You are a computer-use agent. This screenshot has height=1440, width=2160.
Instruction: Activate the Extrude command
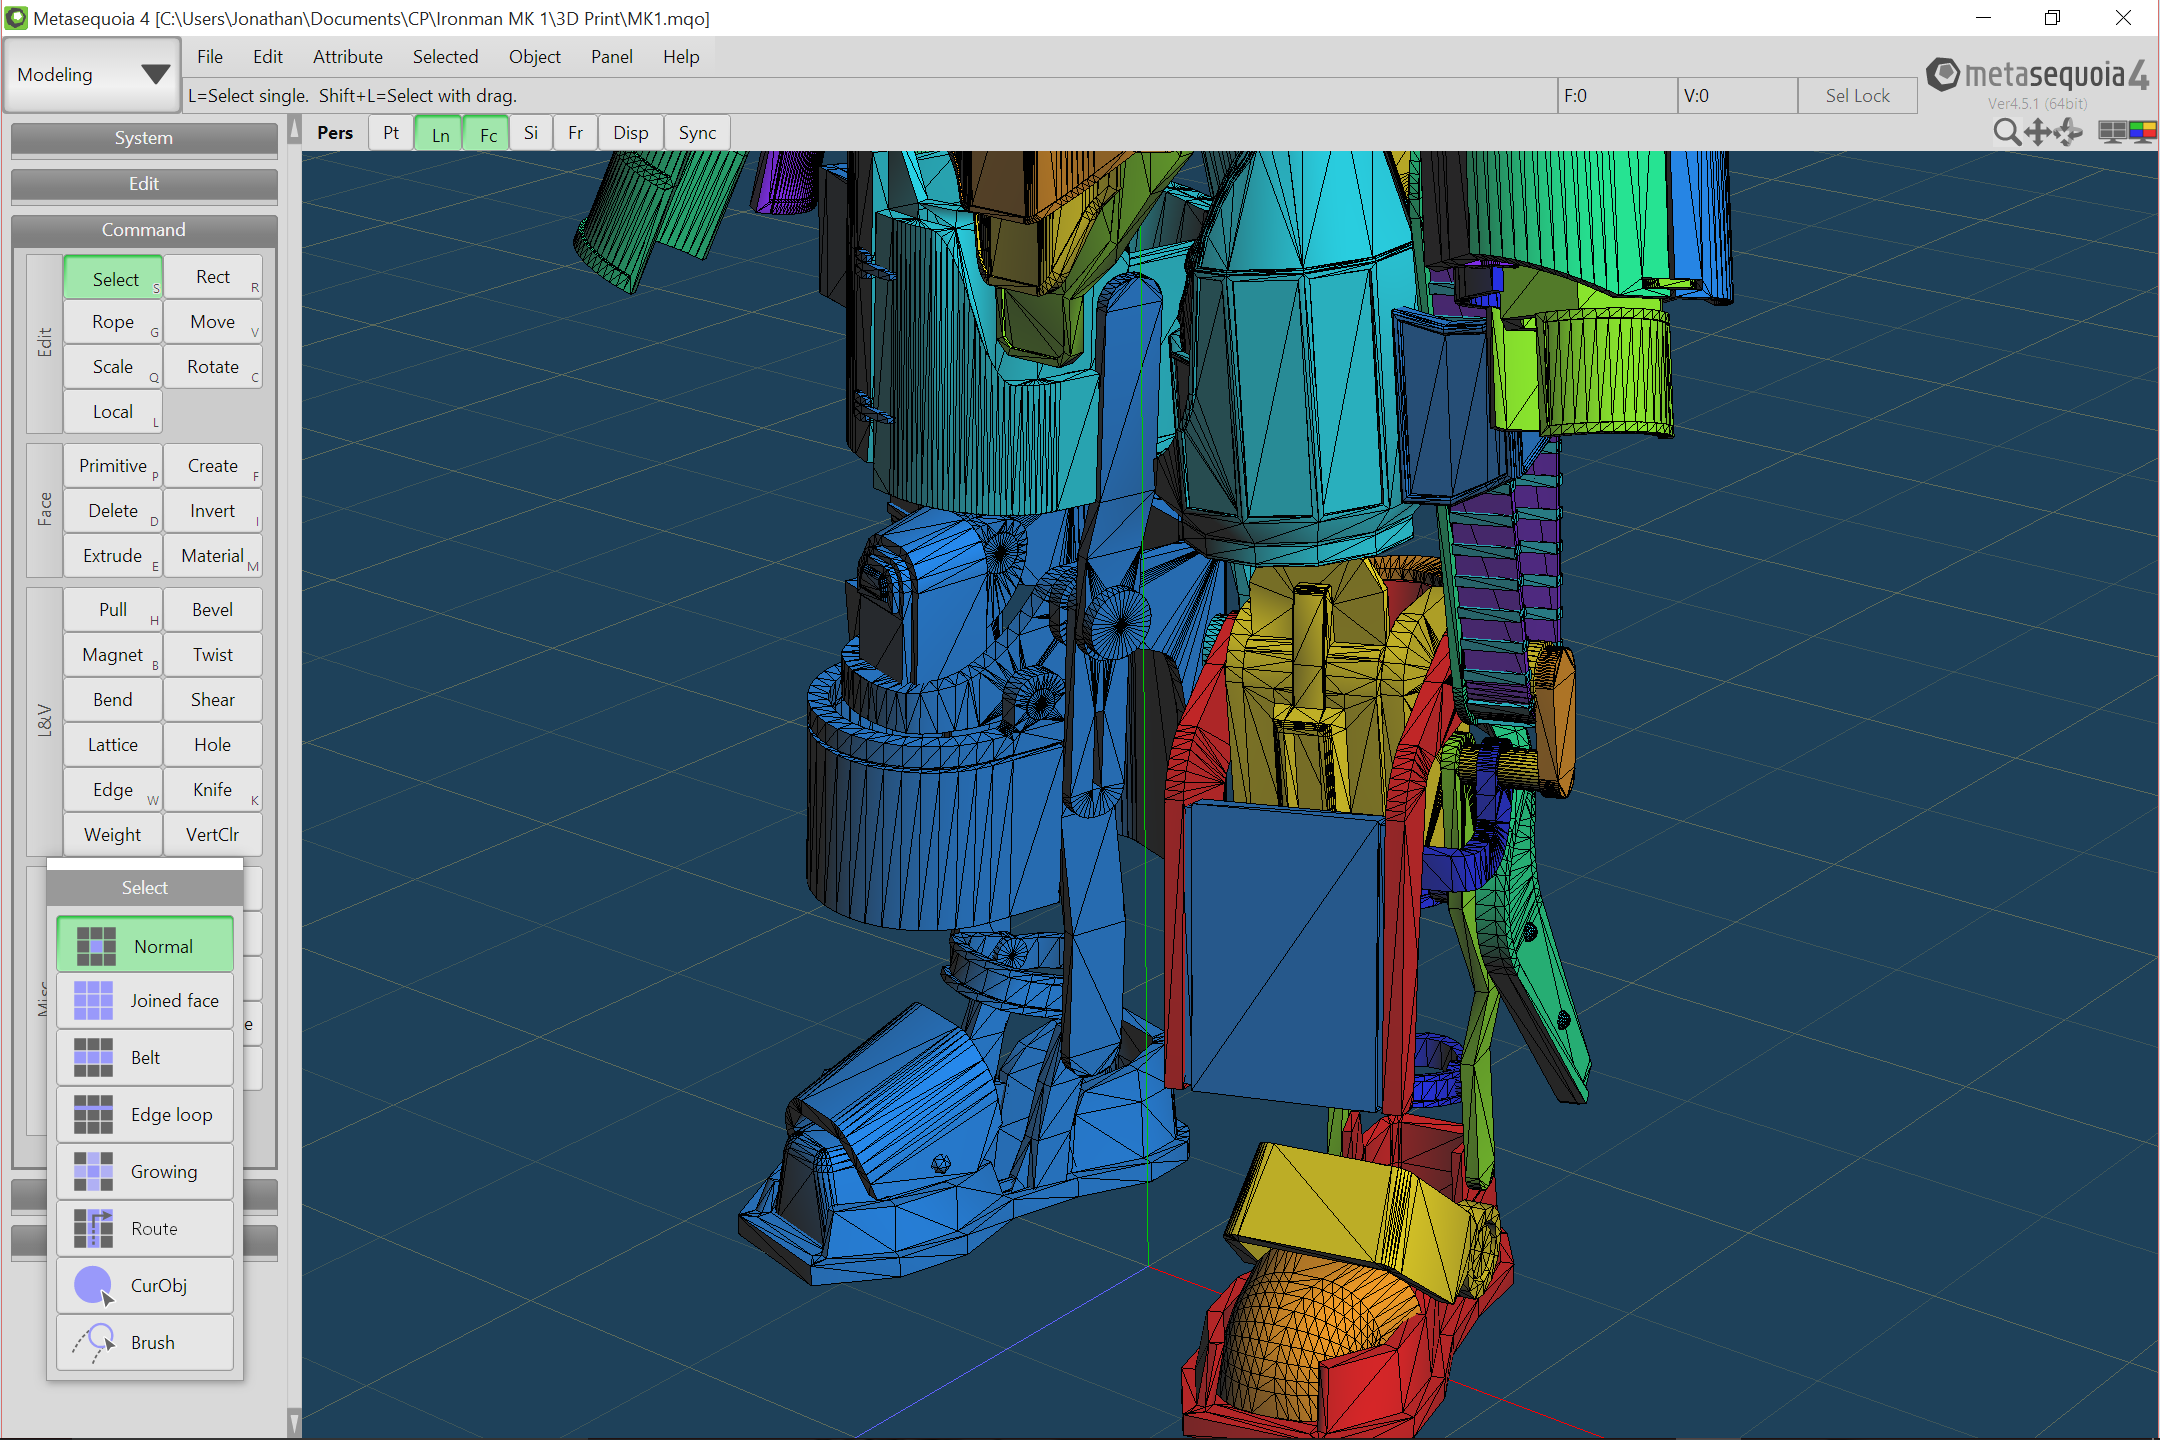[x=113, y=556]
